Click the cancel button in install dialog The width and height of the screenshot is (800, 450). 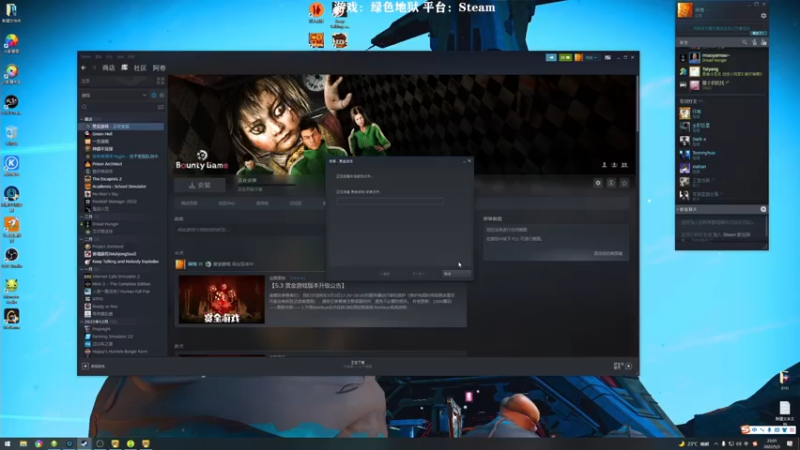click(456, 274)
